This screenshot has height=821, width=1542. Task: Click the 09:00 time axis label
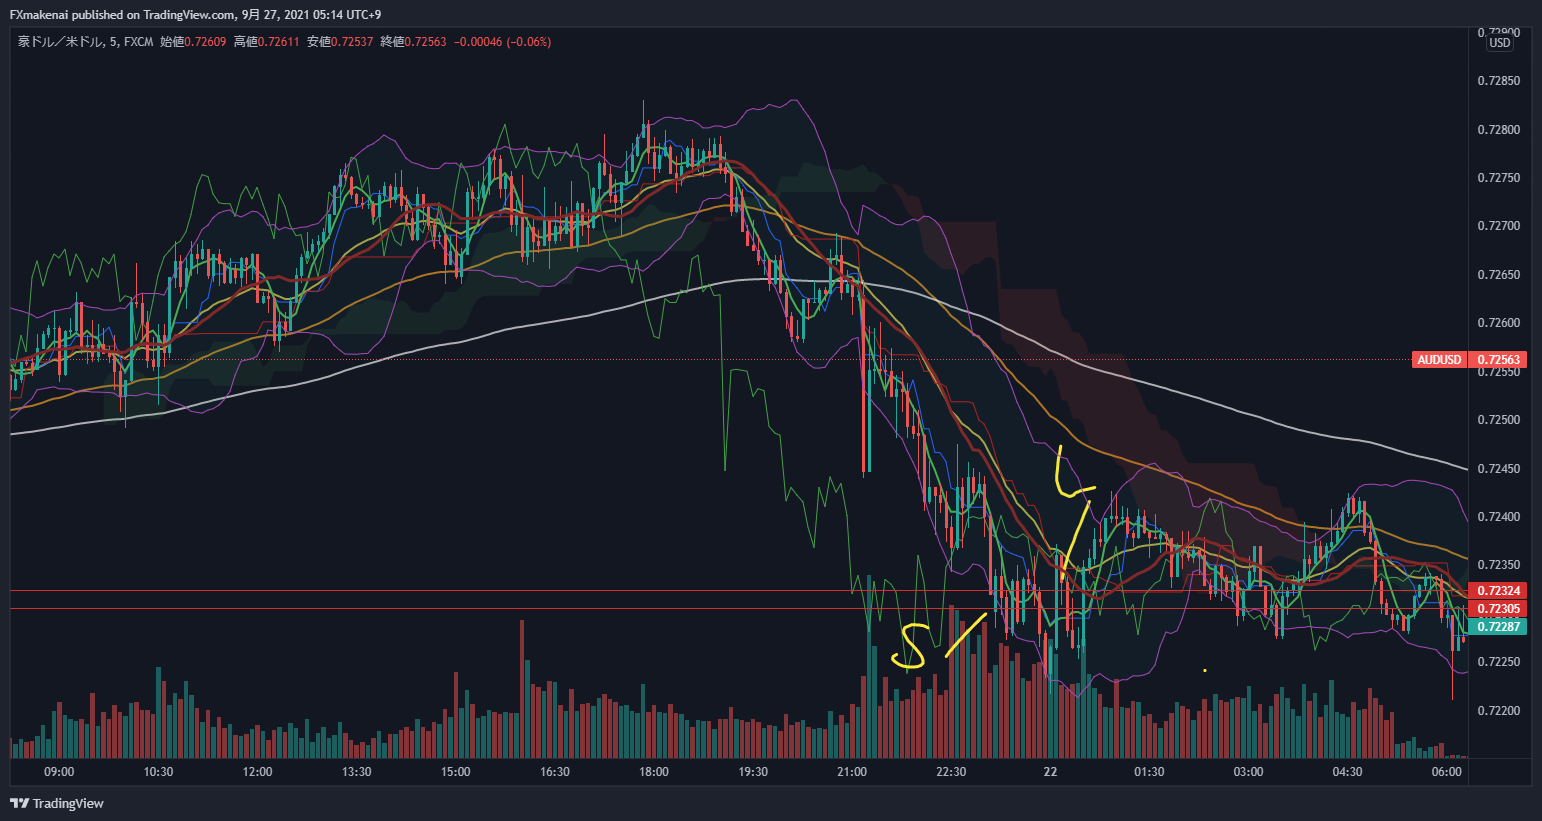(x=59, y=772)
